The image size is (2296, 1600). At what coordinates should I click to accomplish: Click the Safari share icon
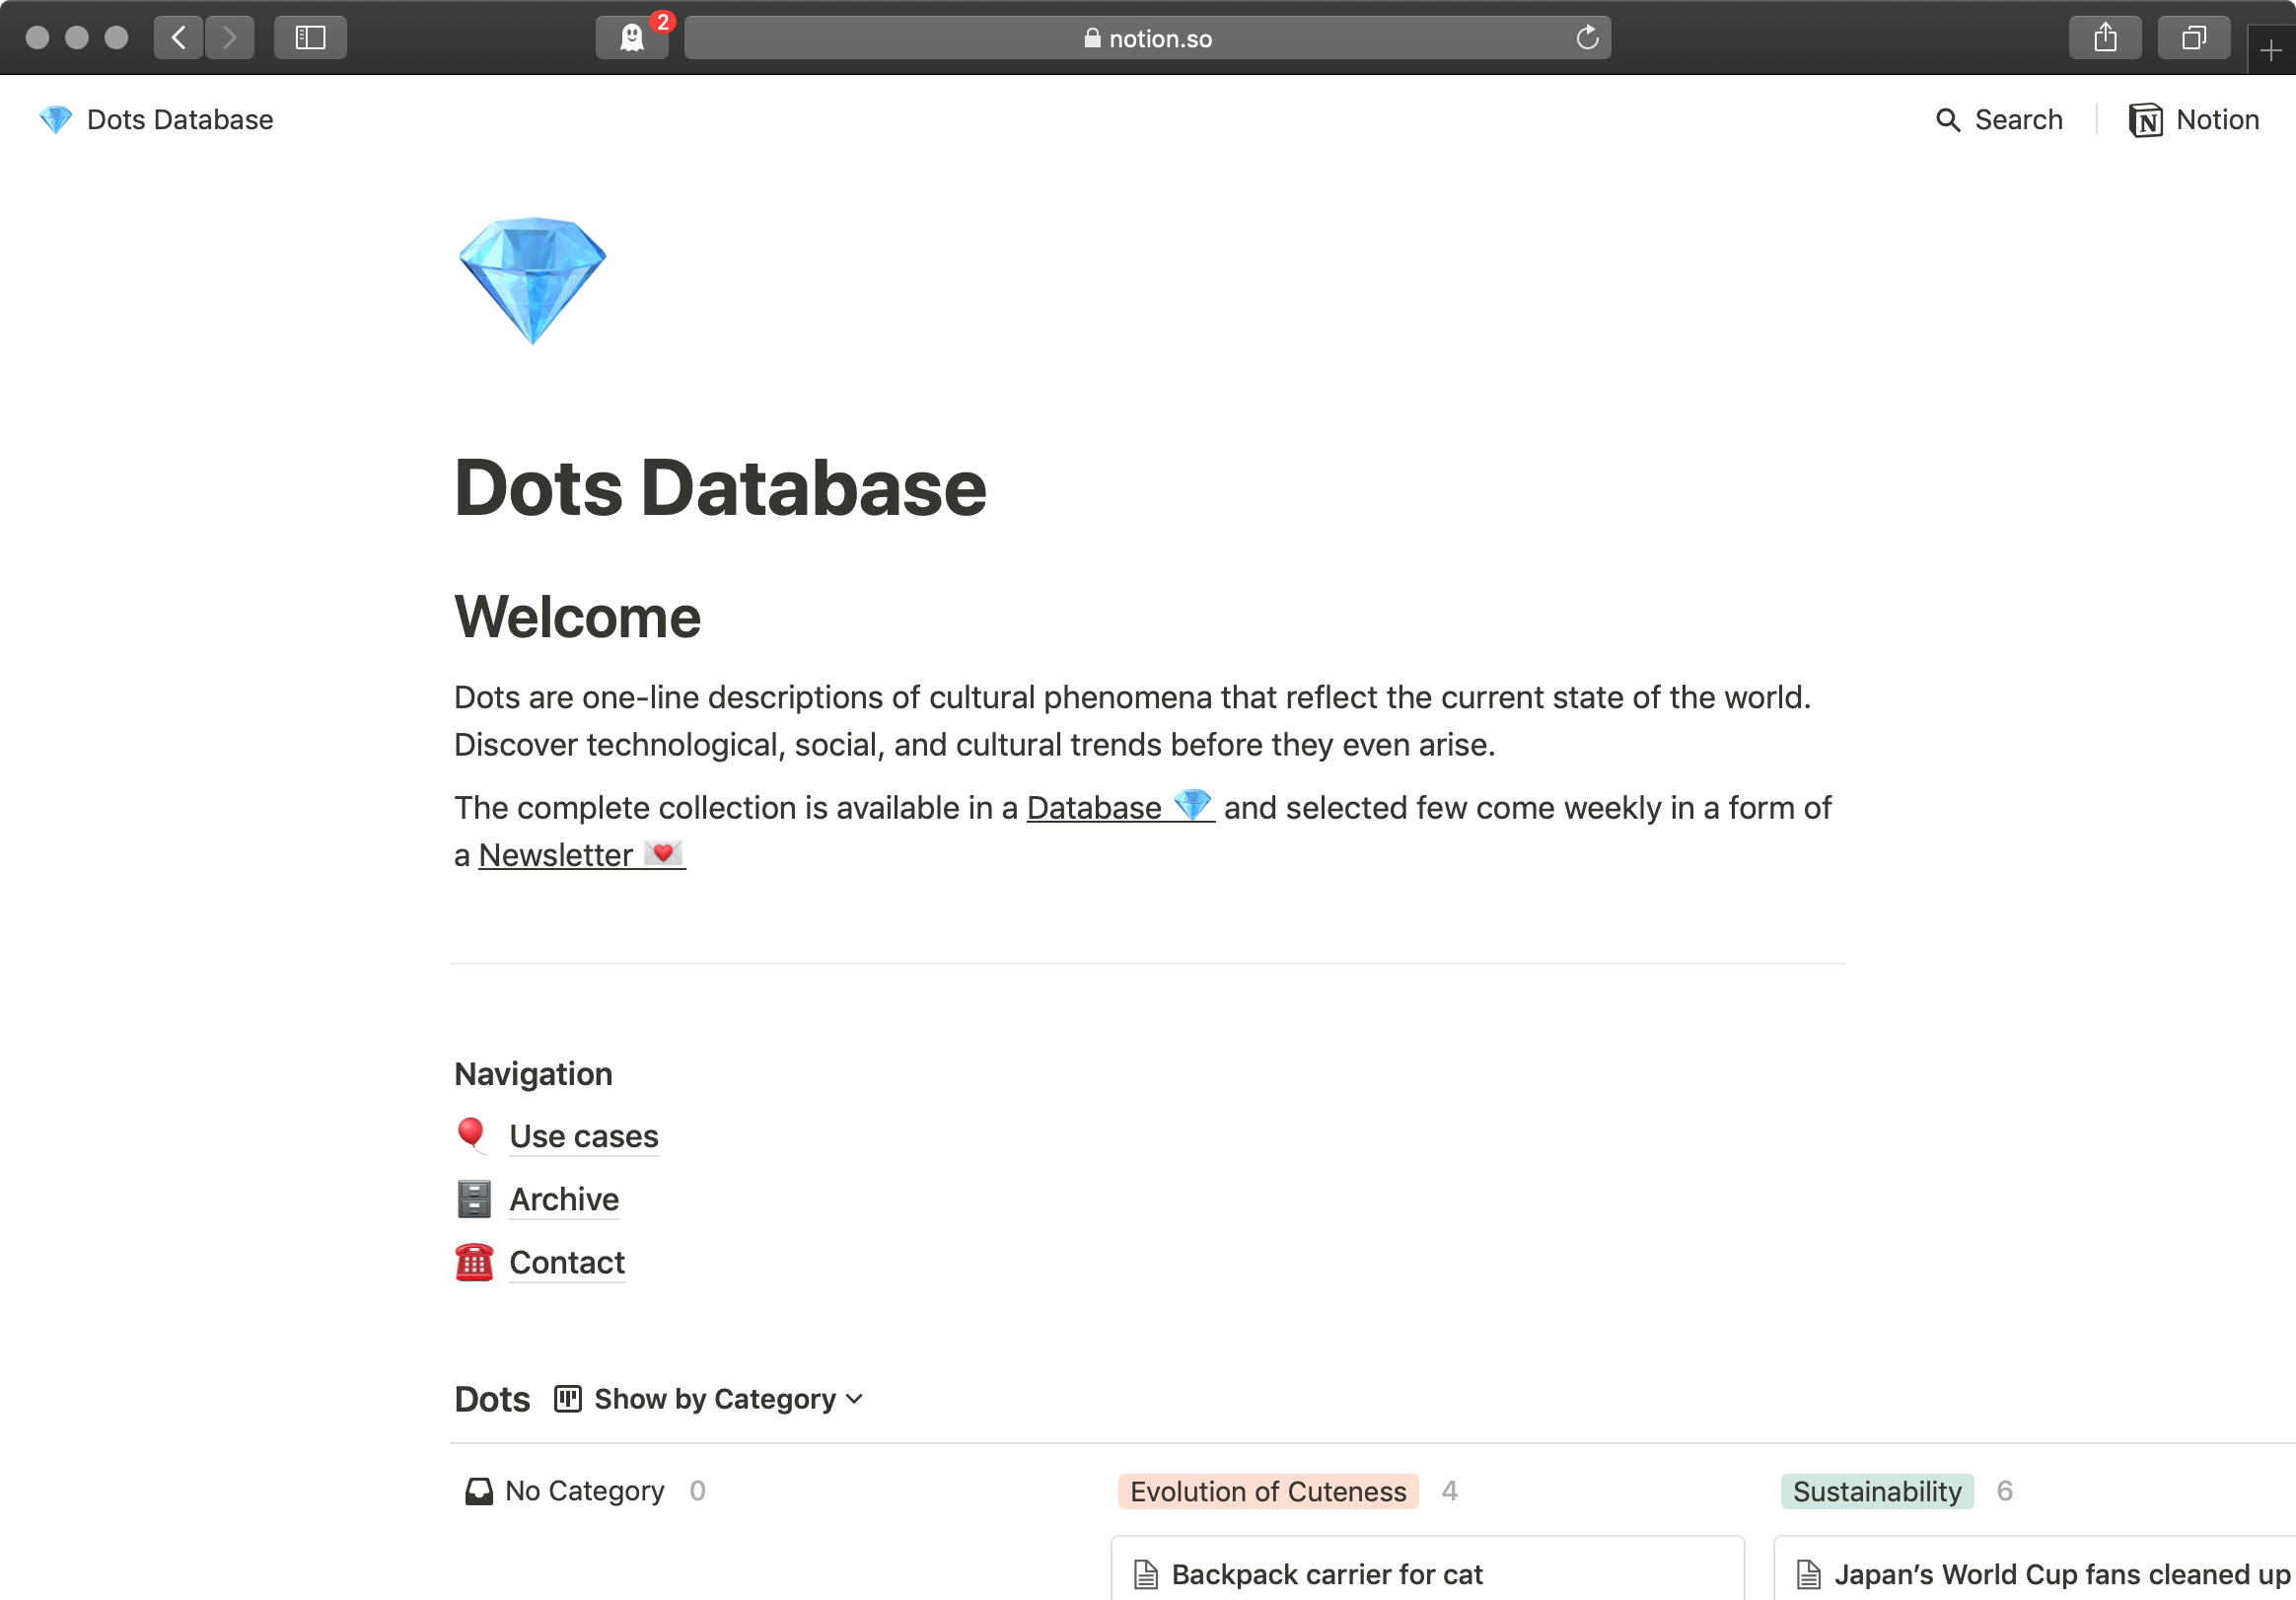pos(2106,38)
